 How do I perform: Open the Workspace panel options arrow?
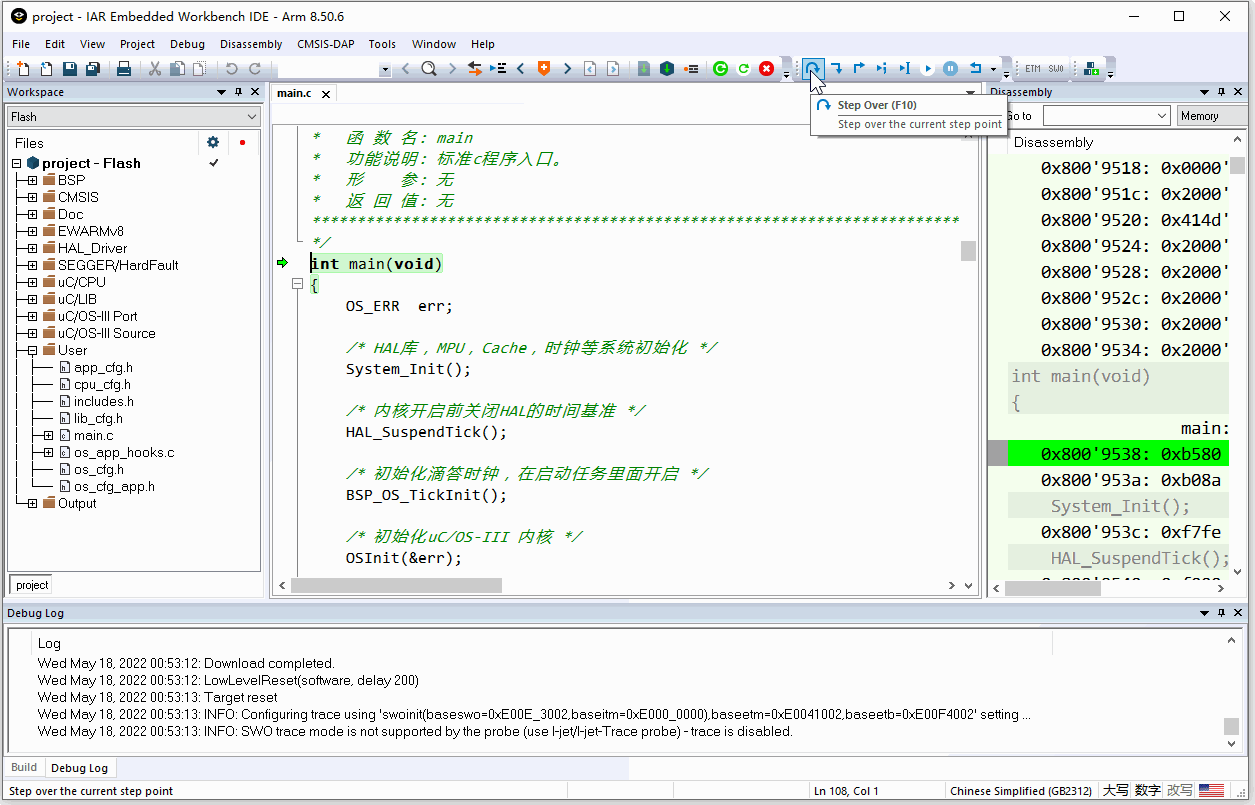coord(222,92)
